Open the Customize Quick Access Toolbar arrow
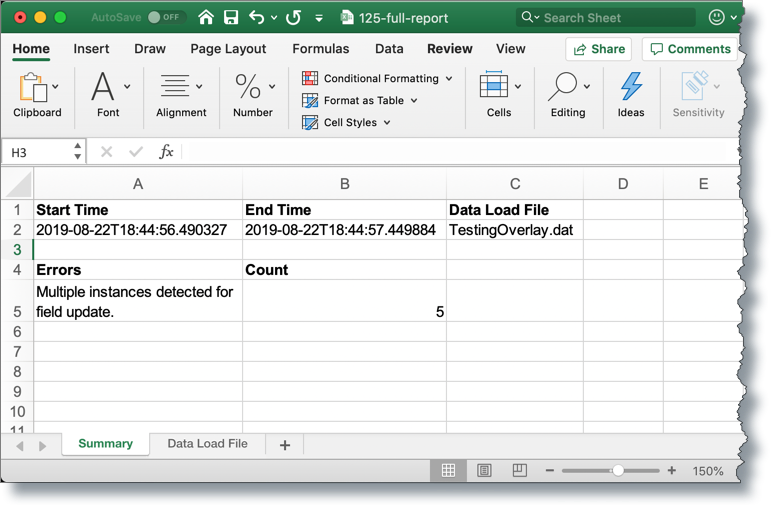This screenshot has height=505, width=771. tap(319, 18)
